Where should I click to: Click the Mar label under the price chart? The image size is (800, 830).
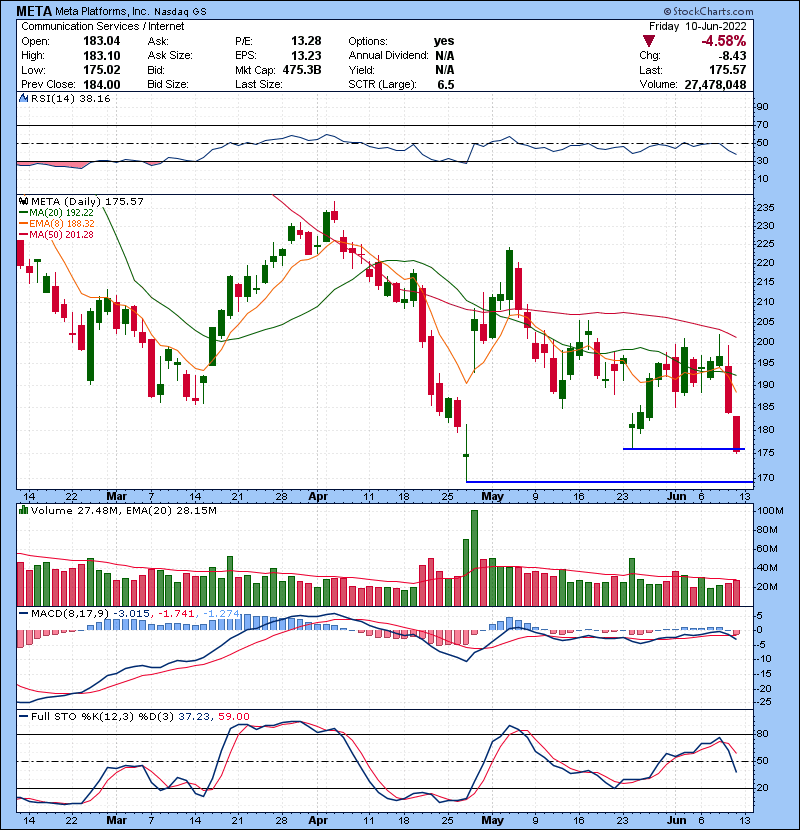[116, 497]
